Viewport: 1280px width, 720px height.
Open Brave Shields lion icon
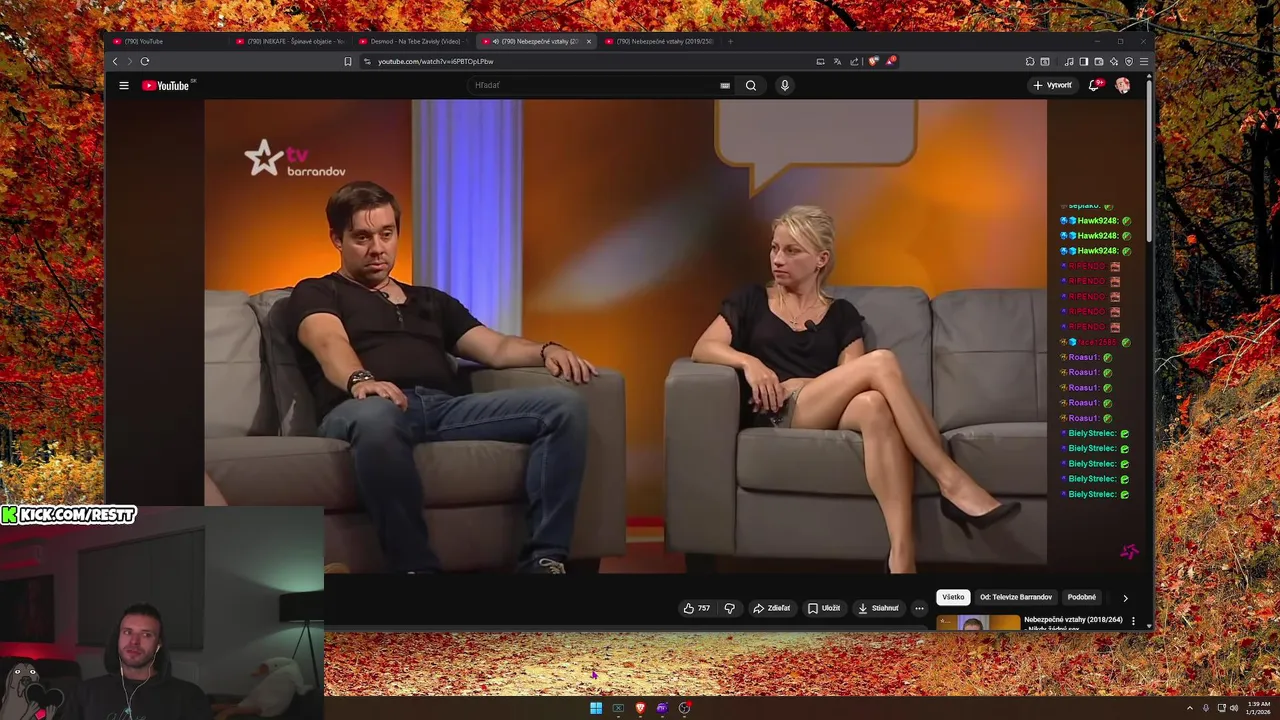pyautogui.click(x=873, y=61)
